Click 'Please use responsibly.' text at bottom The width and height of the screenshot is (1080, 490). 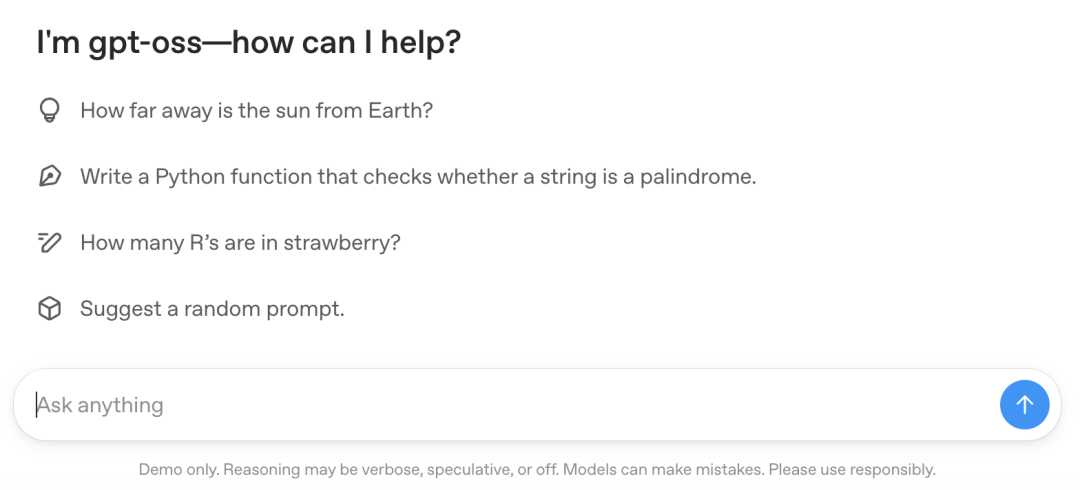click(852, 470)
